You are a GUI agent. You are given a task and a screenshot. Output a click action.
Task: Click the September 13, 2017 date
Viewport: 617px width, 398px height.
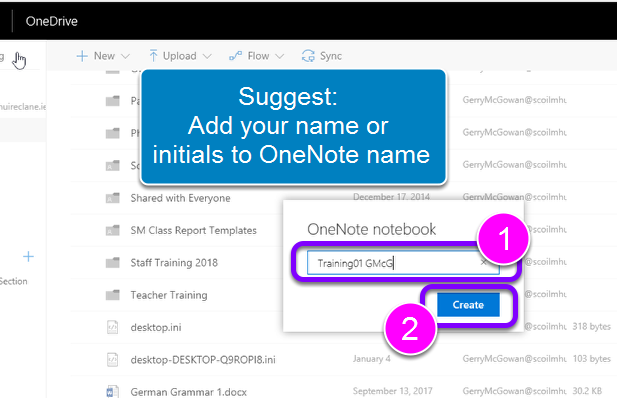[392, 391]
